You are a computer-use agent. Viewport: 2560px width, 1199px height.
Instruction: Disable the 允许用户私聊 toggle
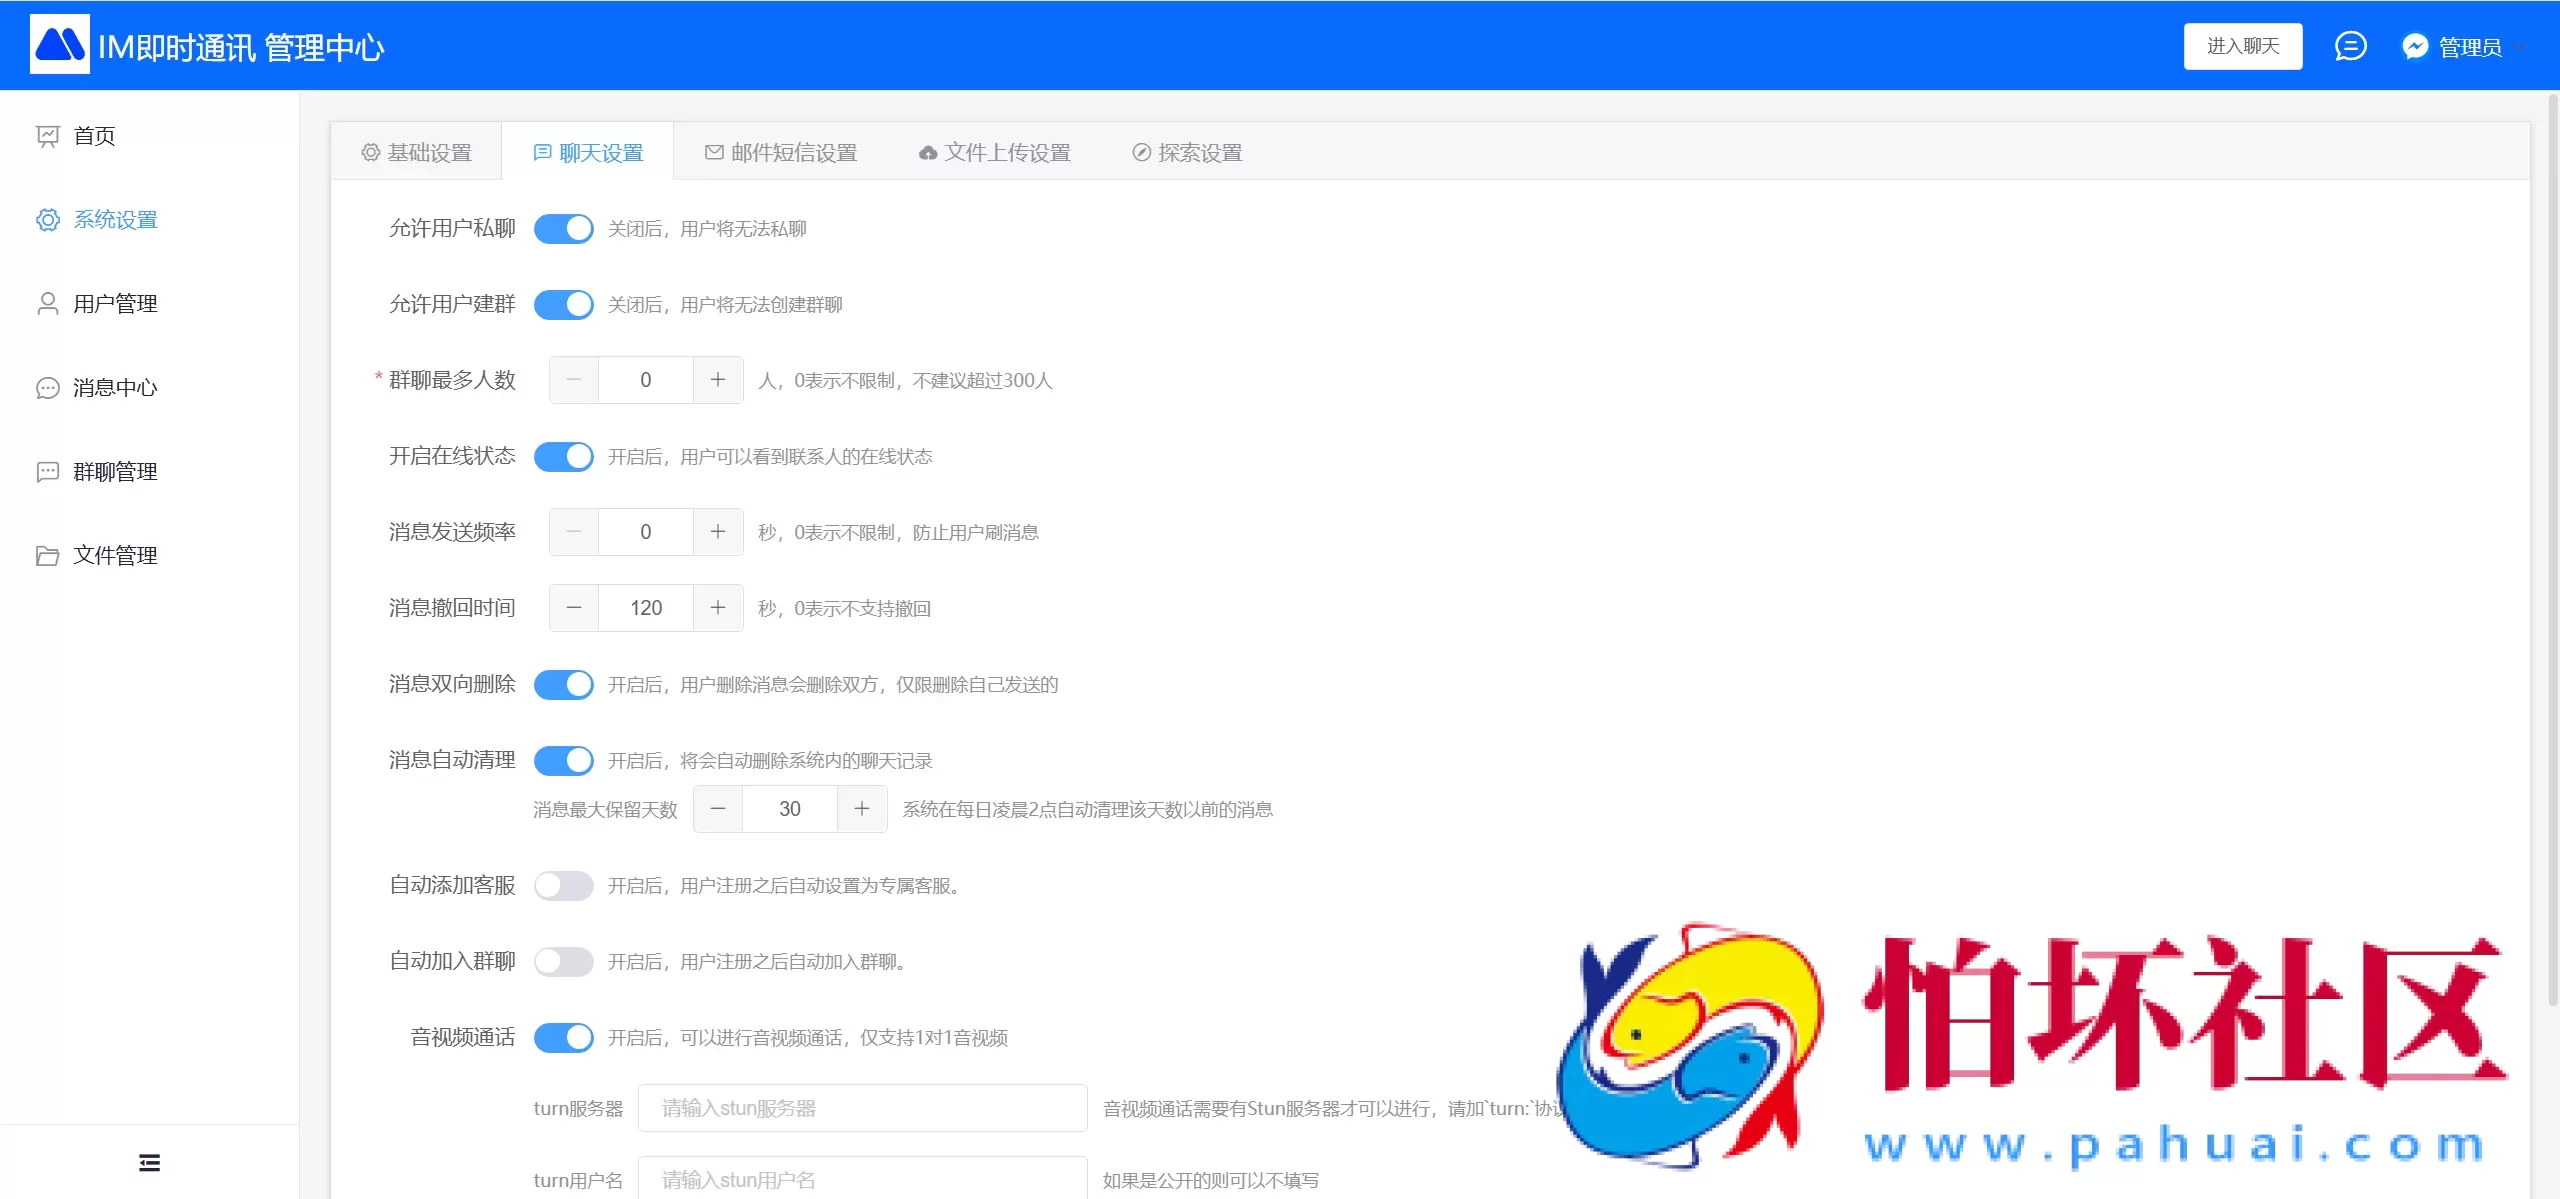click(564, 228)
